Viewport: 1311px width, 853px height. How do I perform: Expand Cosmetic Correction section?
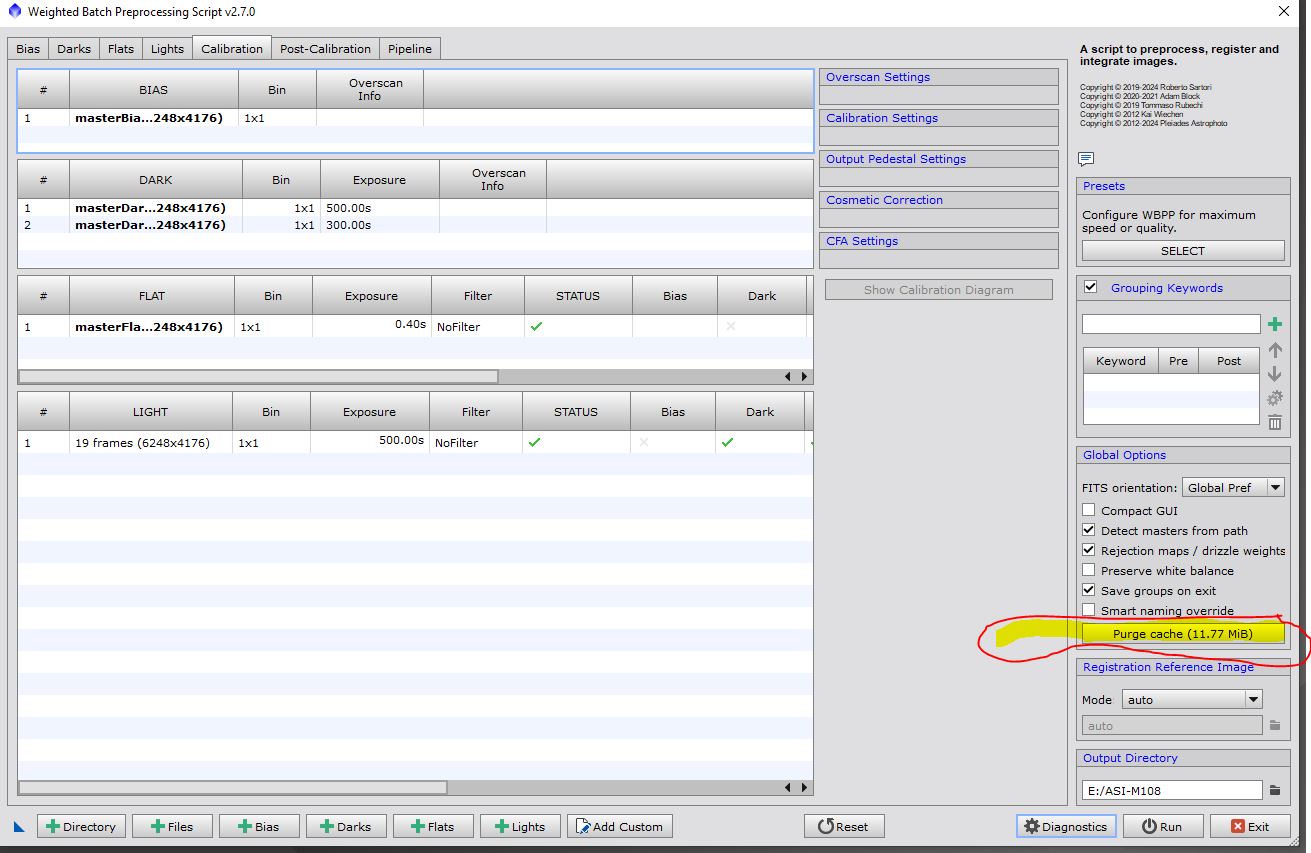coord(938,200)
